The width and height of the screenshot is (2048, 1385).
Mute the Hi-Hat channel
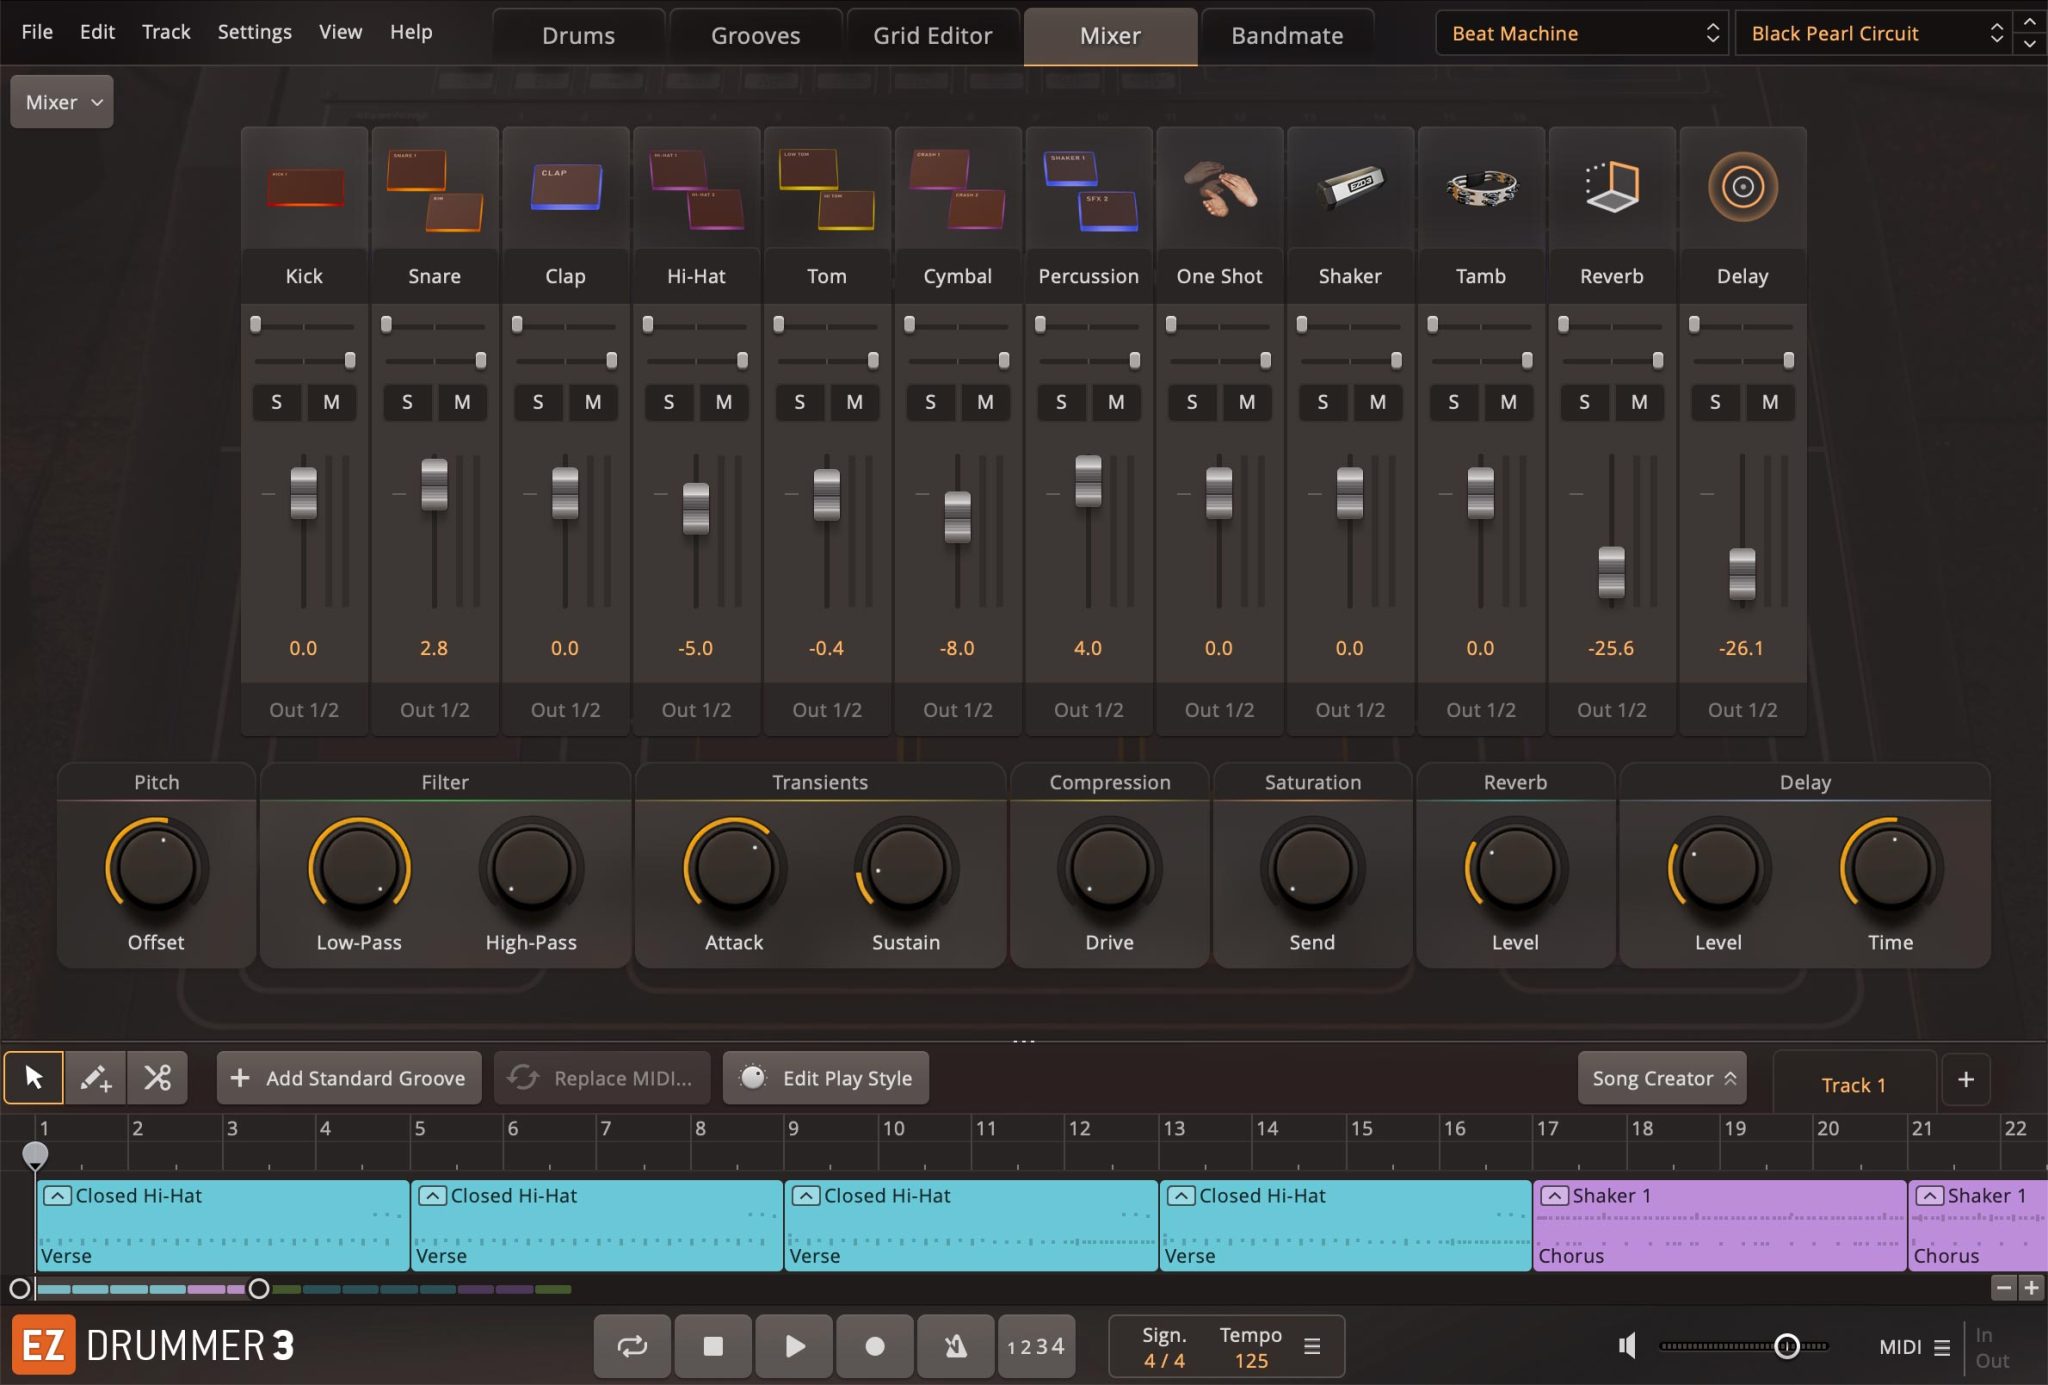tap(723, 402)
